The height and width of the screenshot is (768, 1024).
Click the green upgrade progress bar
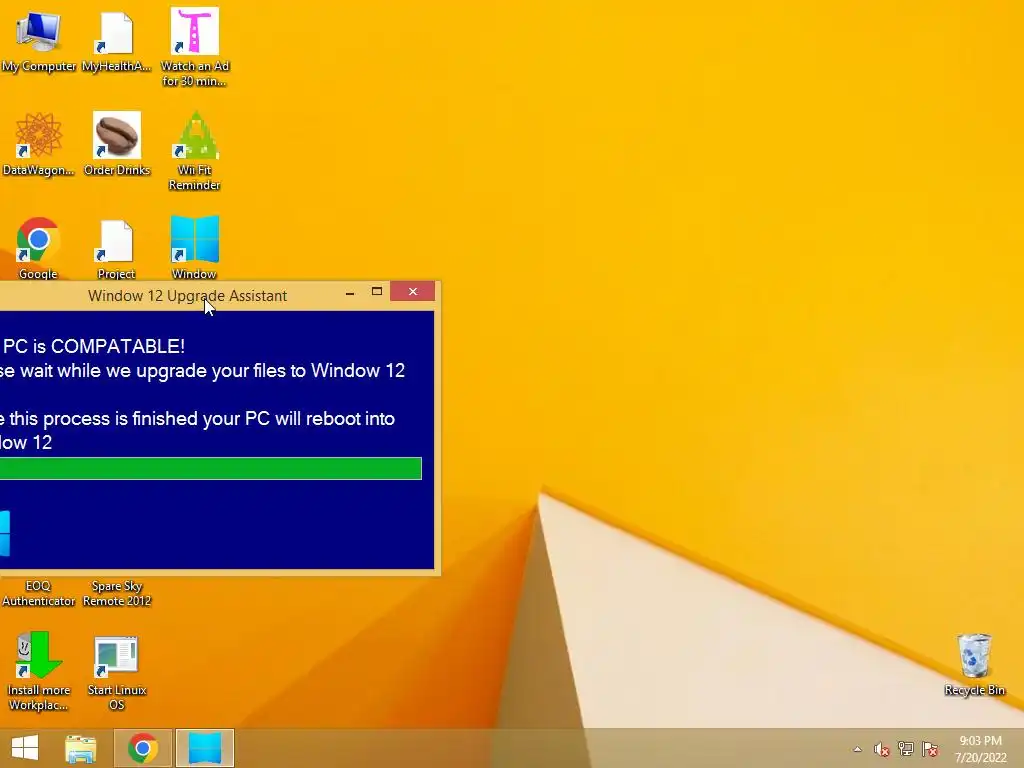coord(211,468)
